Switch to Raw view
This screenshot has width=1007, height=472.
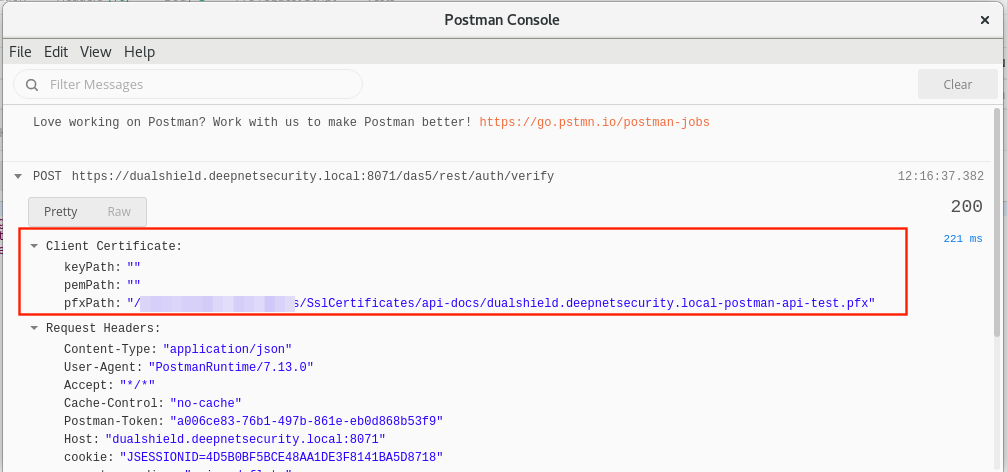[119, 212]
